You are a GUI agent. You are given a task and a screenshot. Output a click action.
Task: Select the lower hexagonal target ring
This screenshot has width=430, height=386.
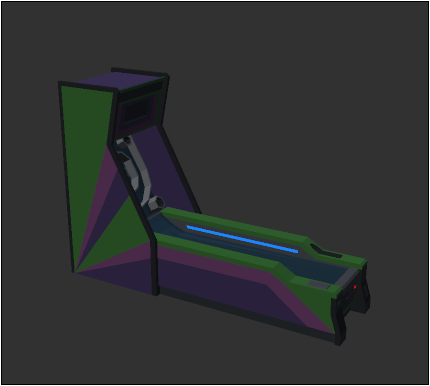pos(157,203)
